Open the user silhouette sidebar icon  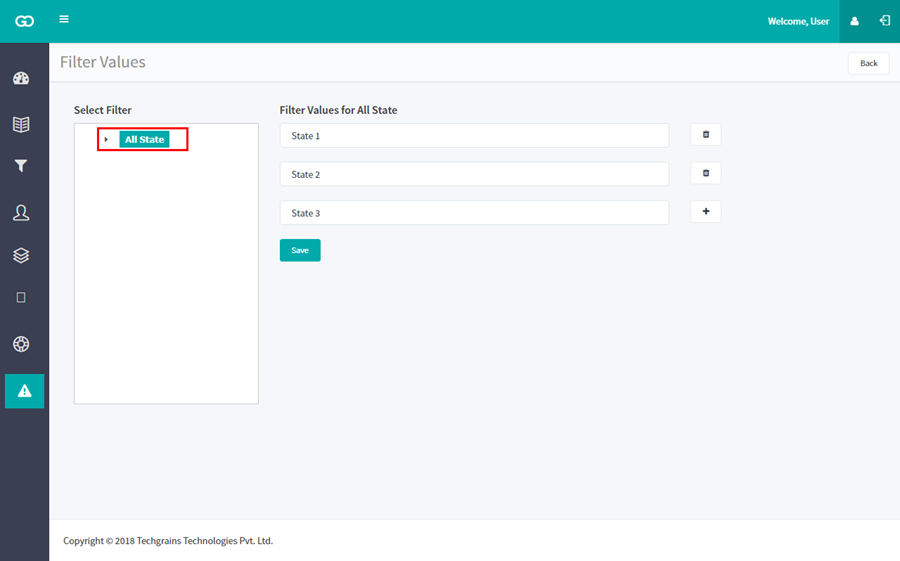(x=21, y=213)
